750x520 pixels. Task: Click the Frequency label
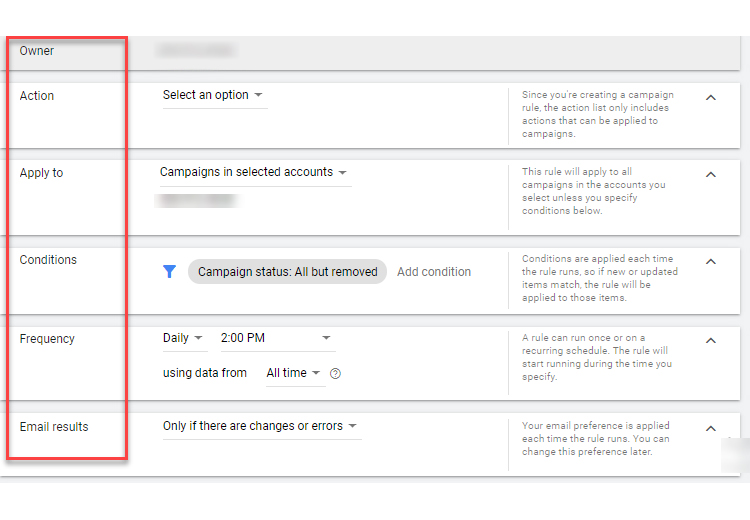click(47, 339)
